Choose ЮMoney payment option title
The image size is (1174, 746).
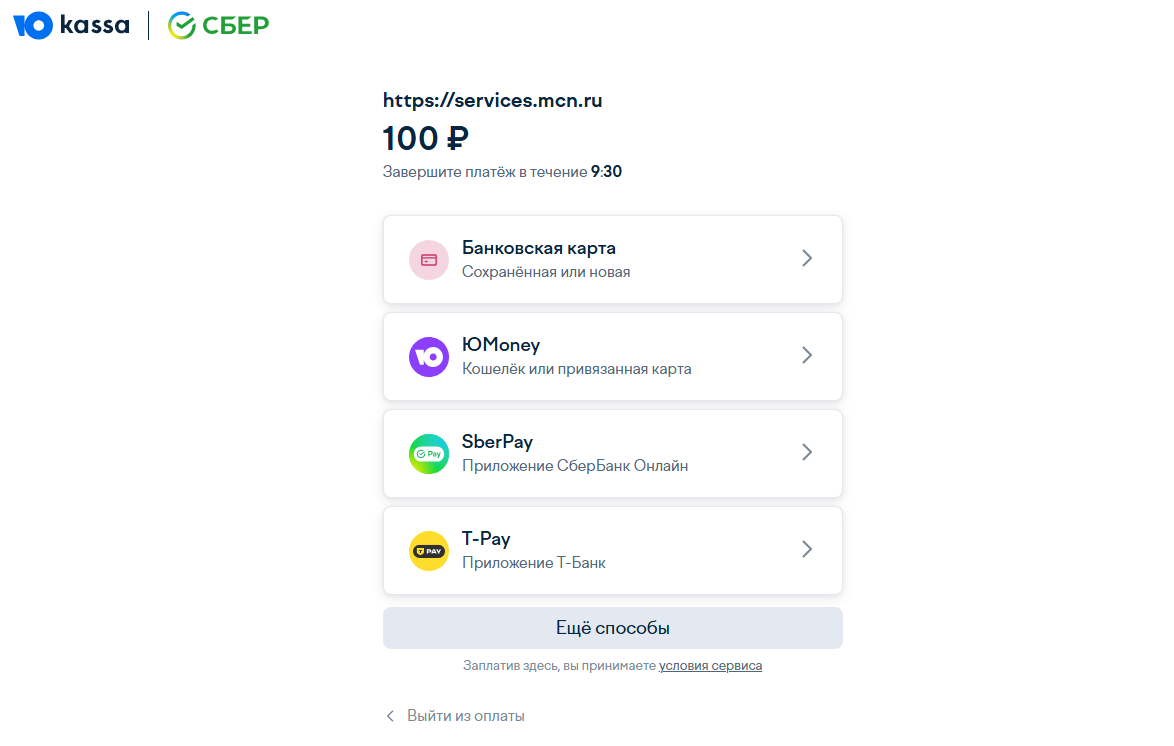point(500,345)
